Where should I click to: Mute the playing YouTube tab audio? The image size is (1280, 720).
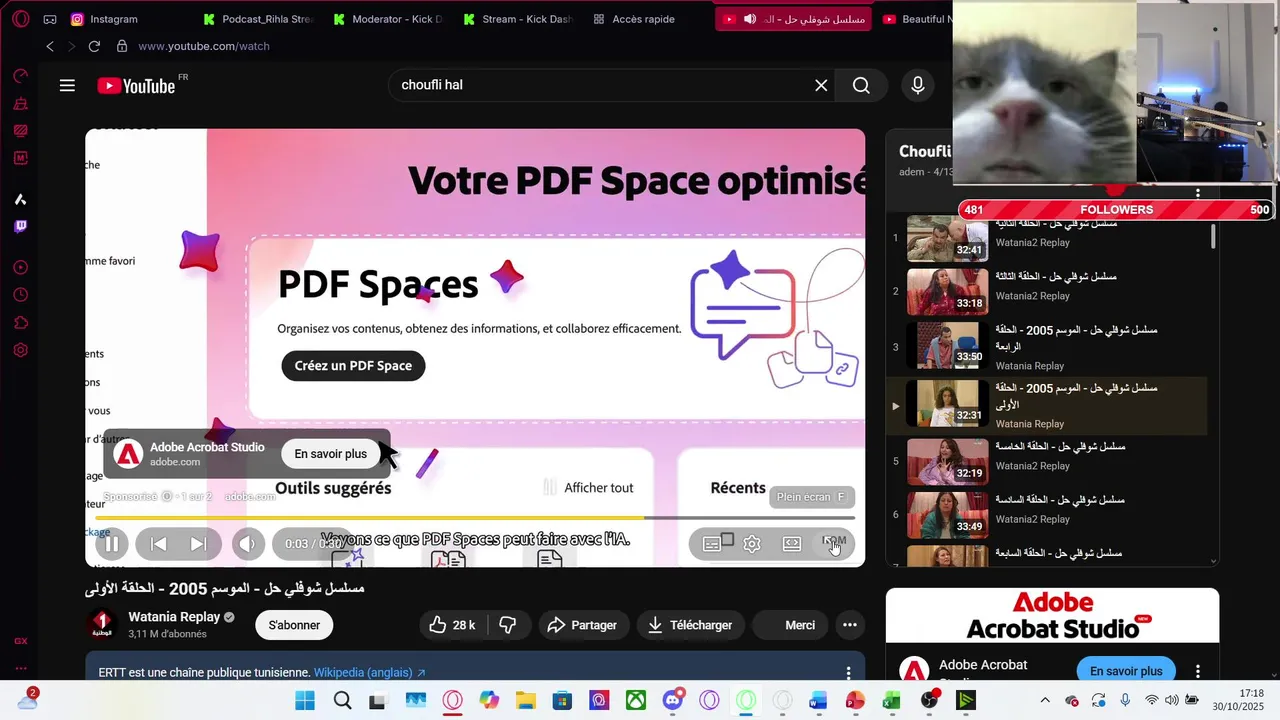[750, 19]
